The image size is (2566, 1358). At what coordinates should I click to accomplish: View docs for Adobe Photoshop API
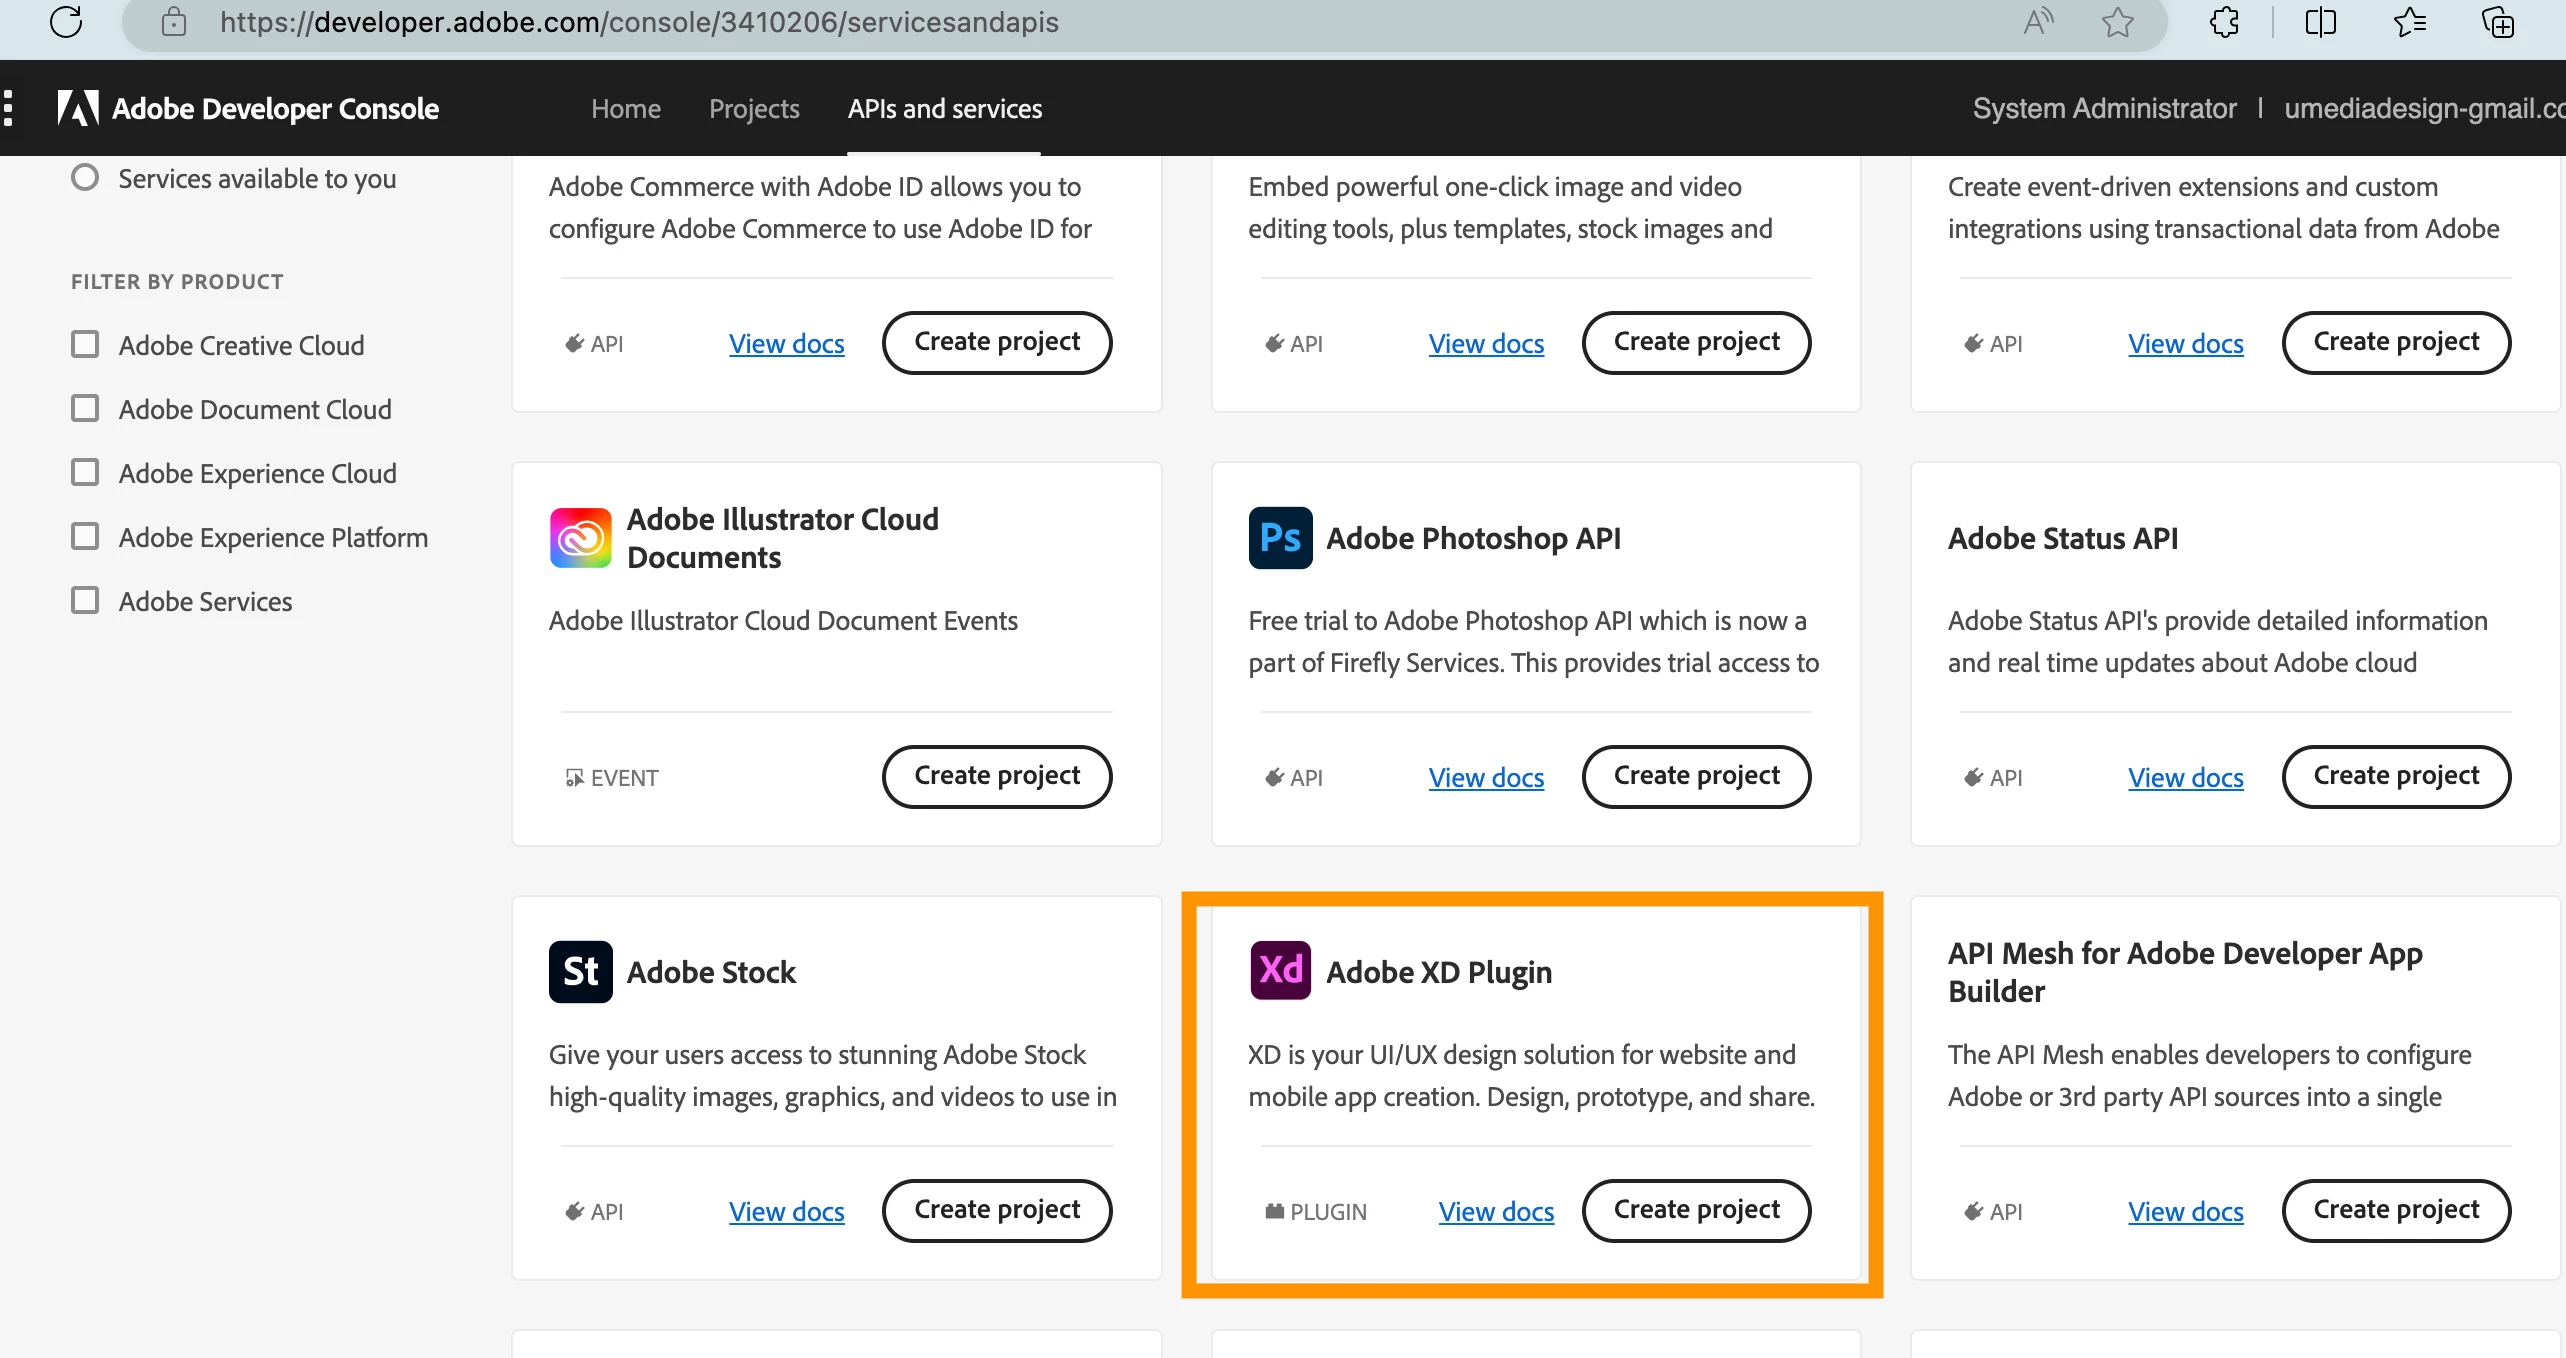click(1486, 777)
